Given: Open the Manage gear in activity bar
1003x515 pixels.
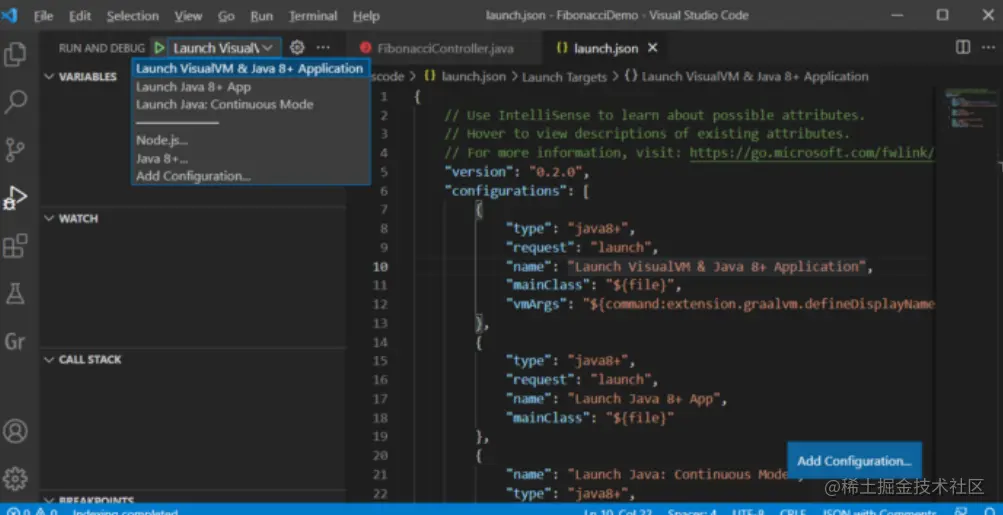Looking at the screenshot, I should pos(15,479).
